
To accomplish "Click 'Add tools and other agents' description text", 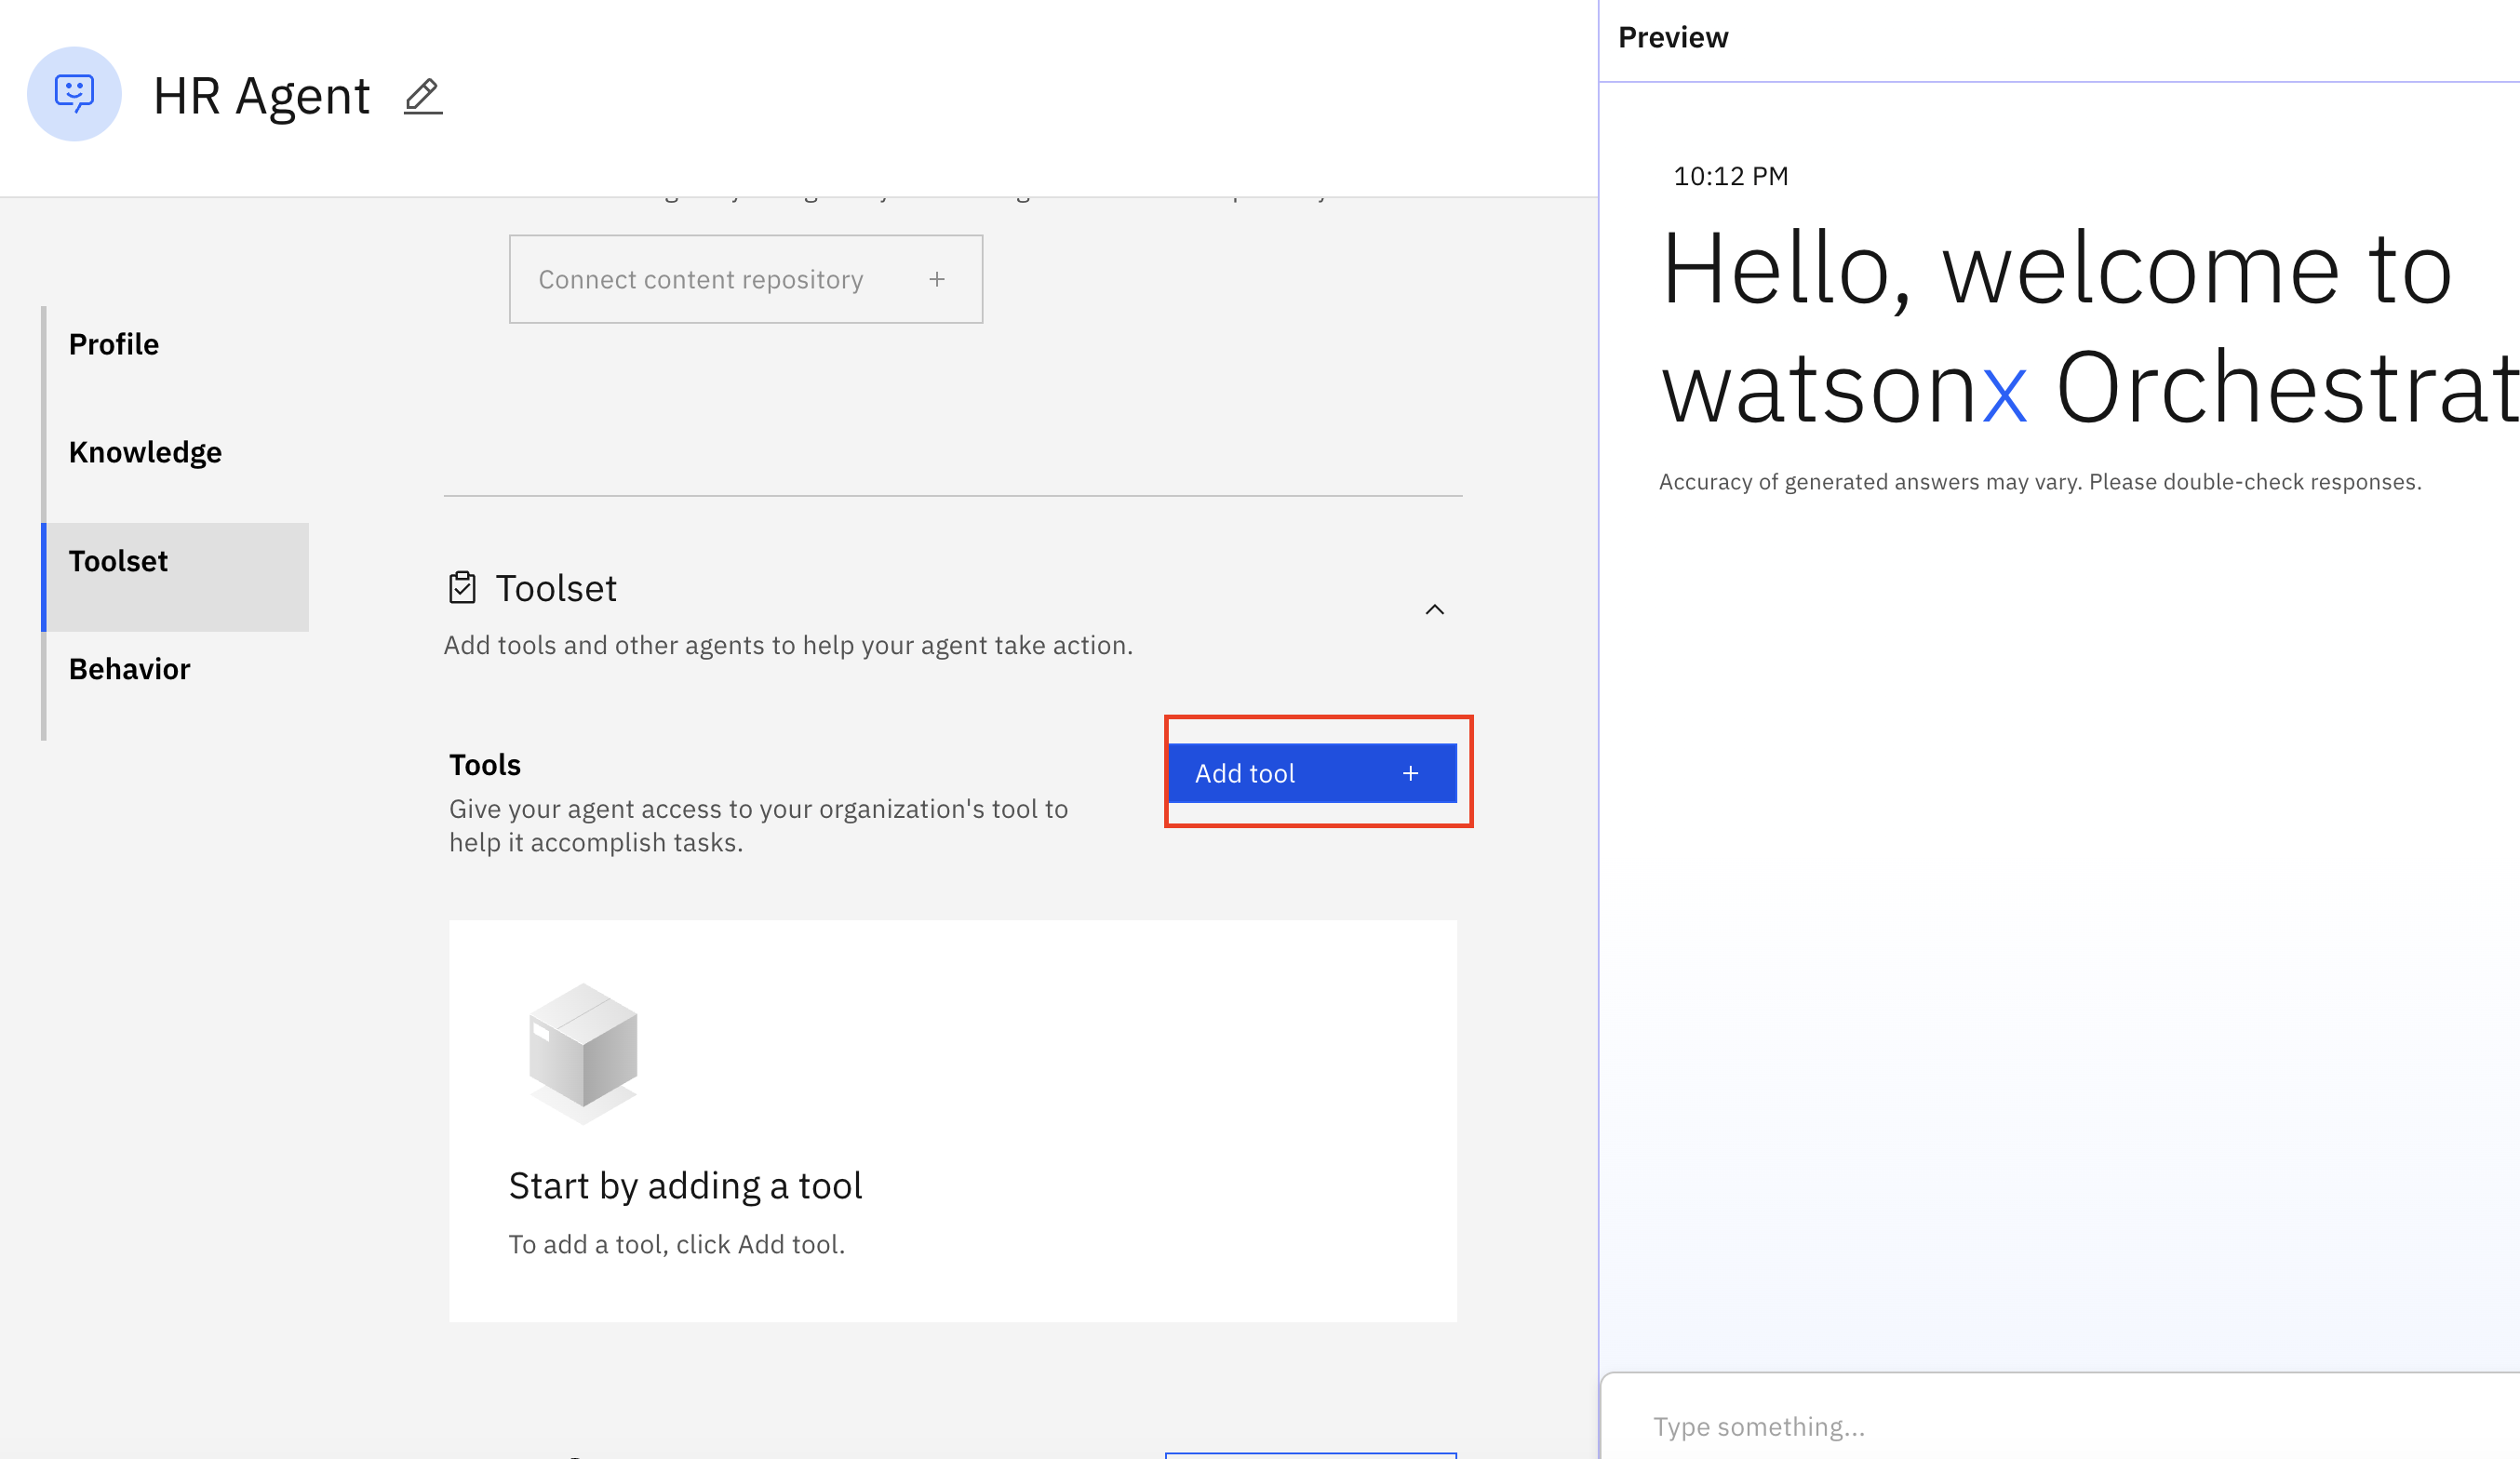I will 788,646.
